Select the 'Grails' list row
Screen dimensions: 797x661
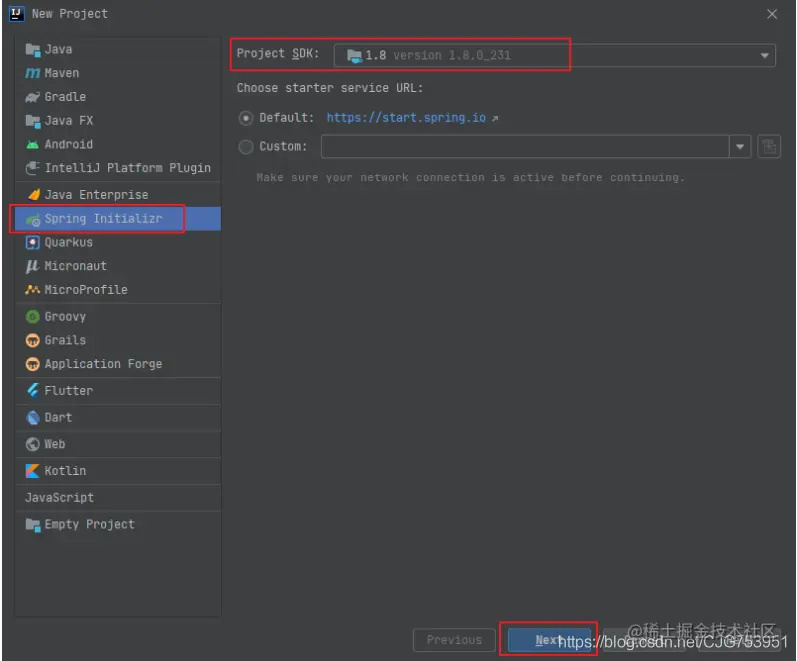click(118, 340)
